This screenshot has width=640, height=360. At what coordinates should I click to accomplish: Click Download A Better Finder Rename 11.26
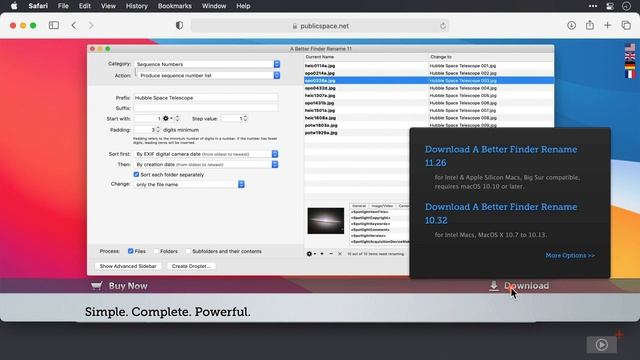point(501,156)
